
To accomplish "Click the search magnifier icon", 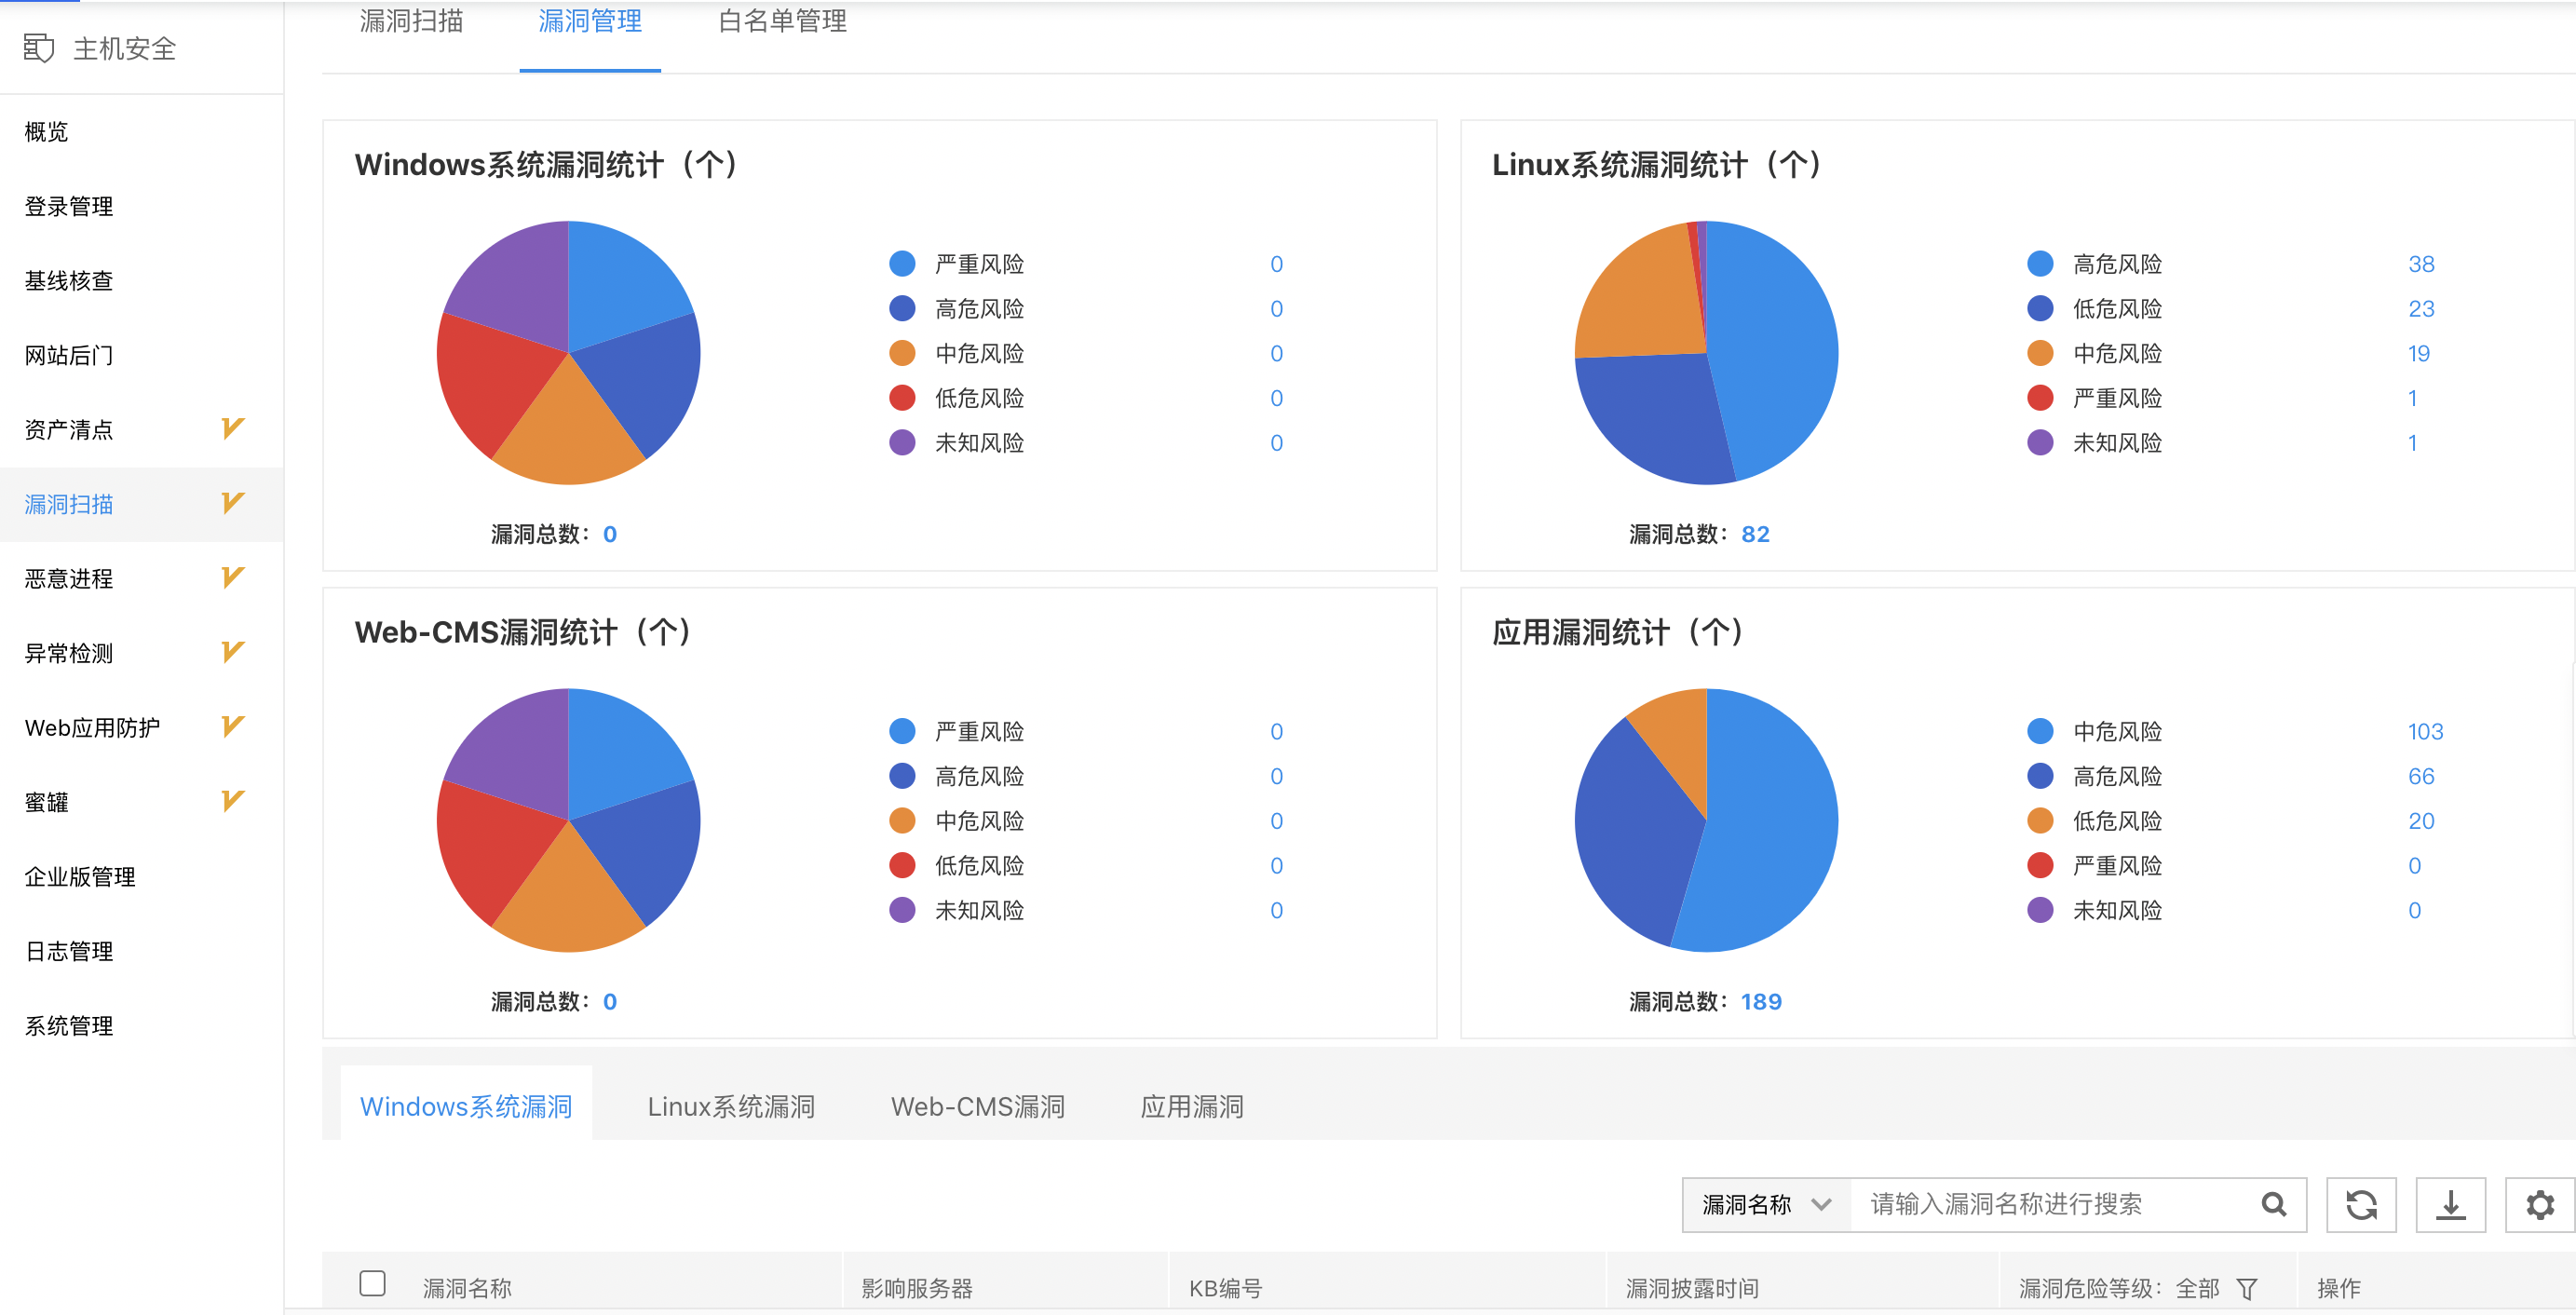I will tap(2273, 1204).
